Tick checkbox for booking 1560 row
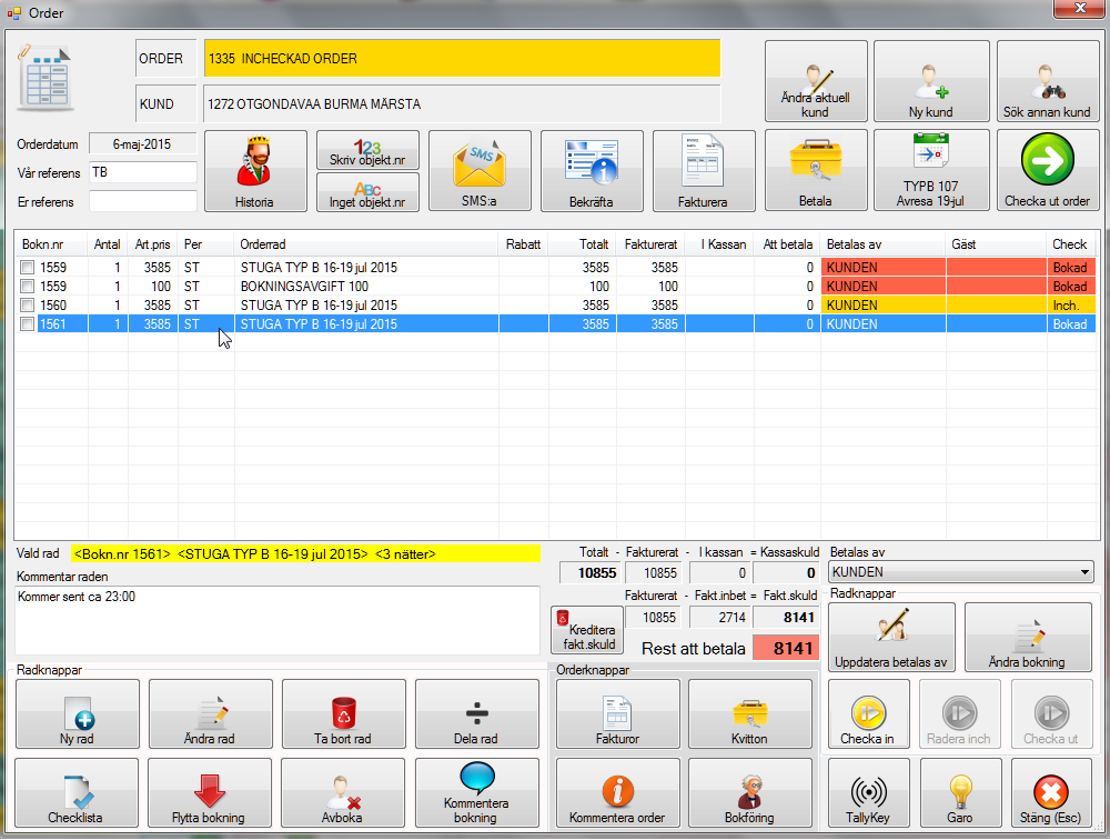Image resolution: width=1110 pixels, height=839 pixels. click(27, 305)
